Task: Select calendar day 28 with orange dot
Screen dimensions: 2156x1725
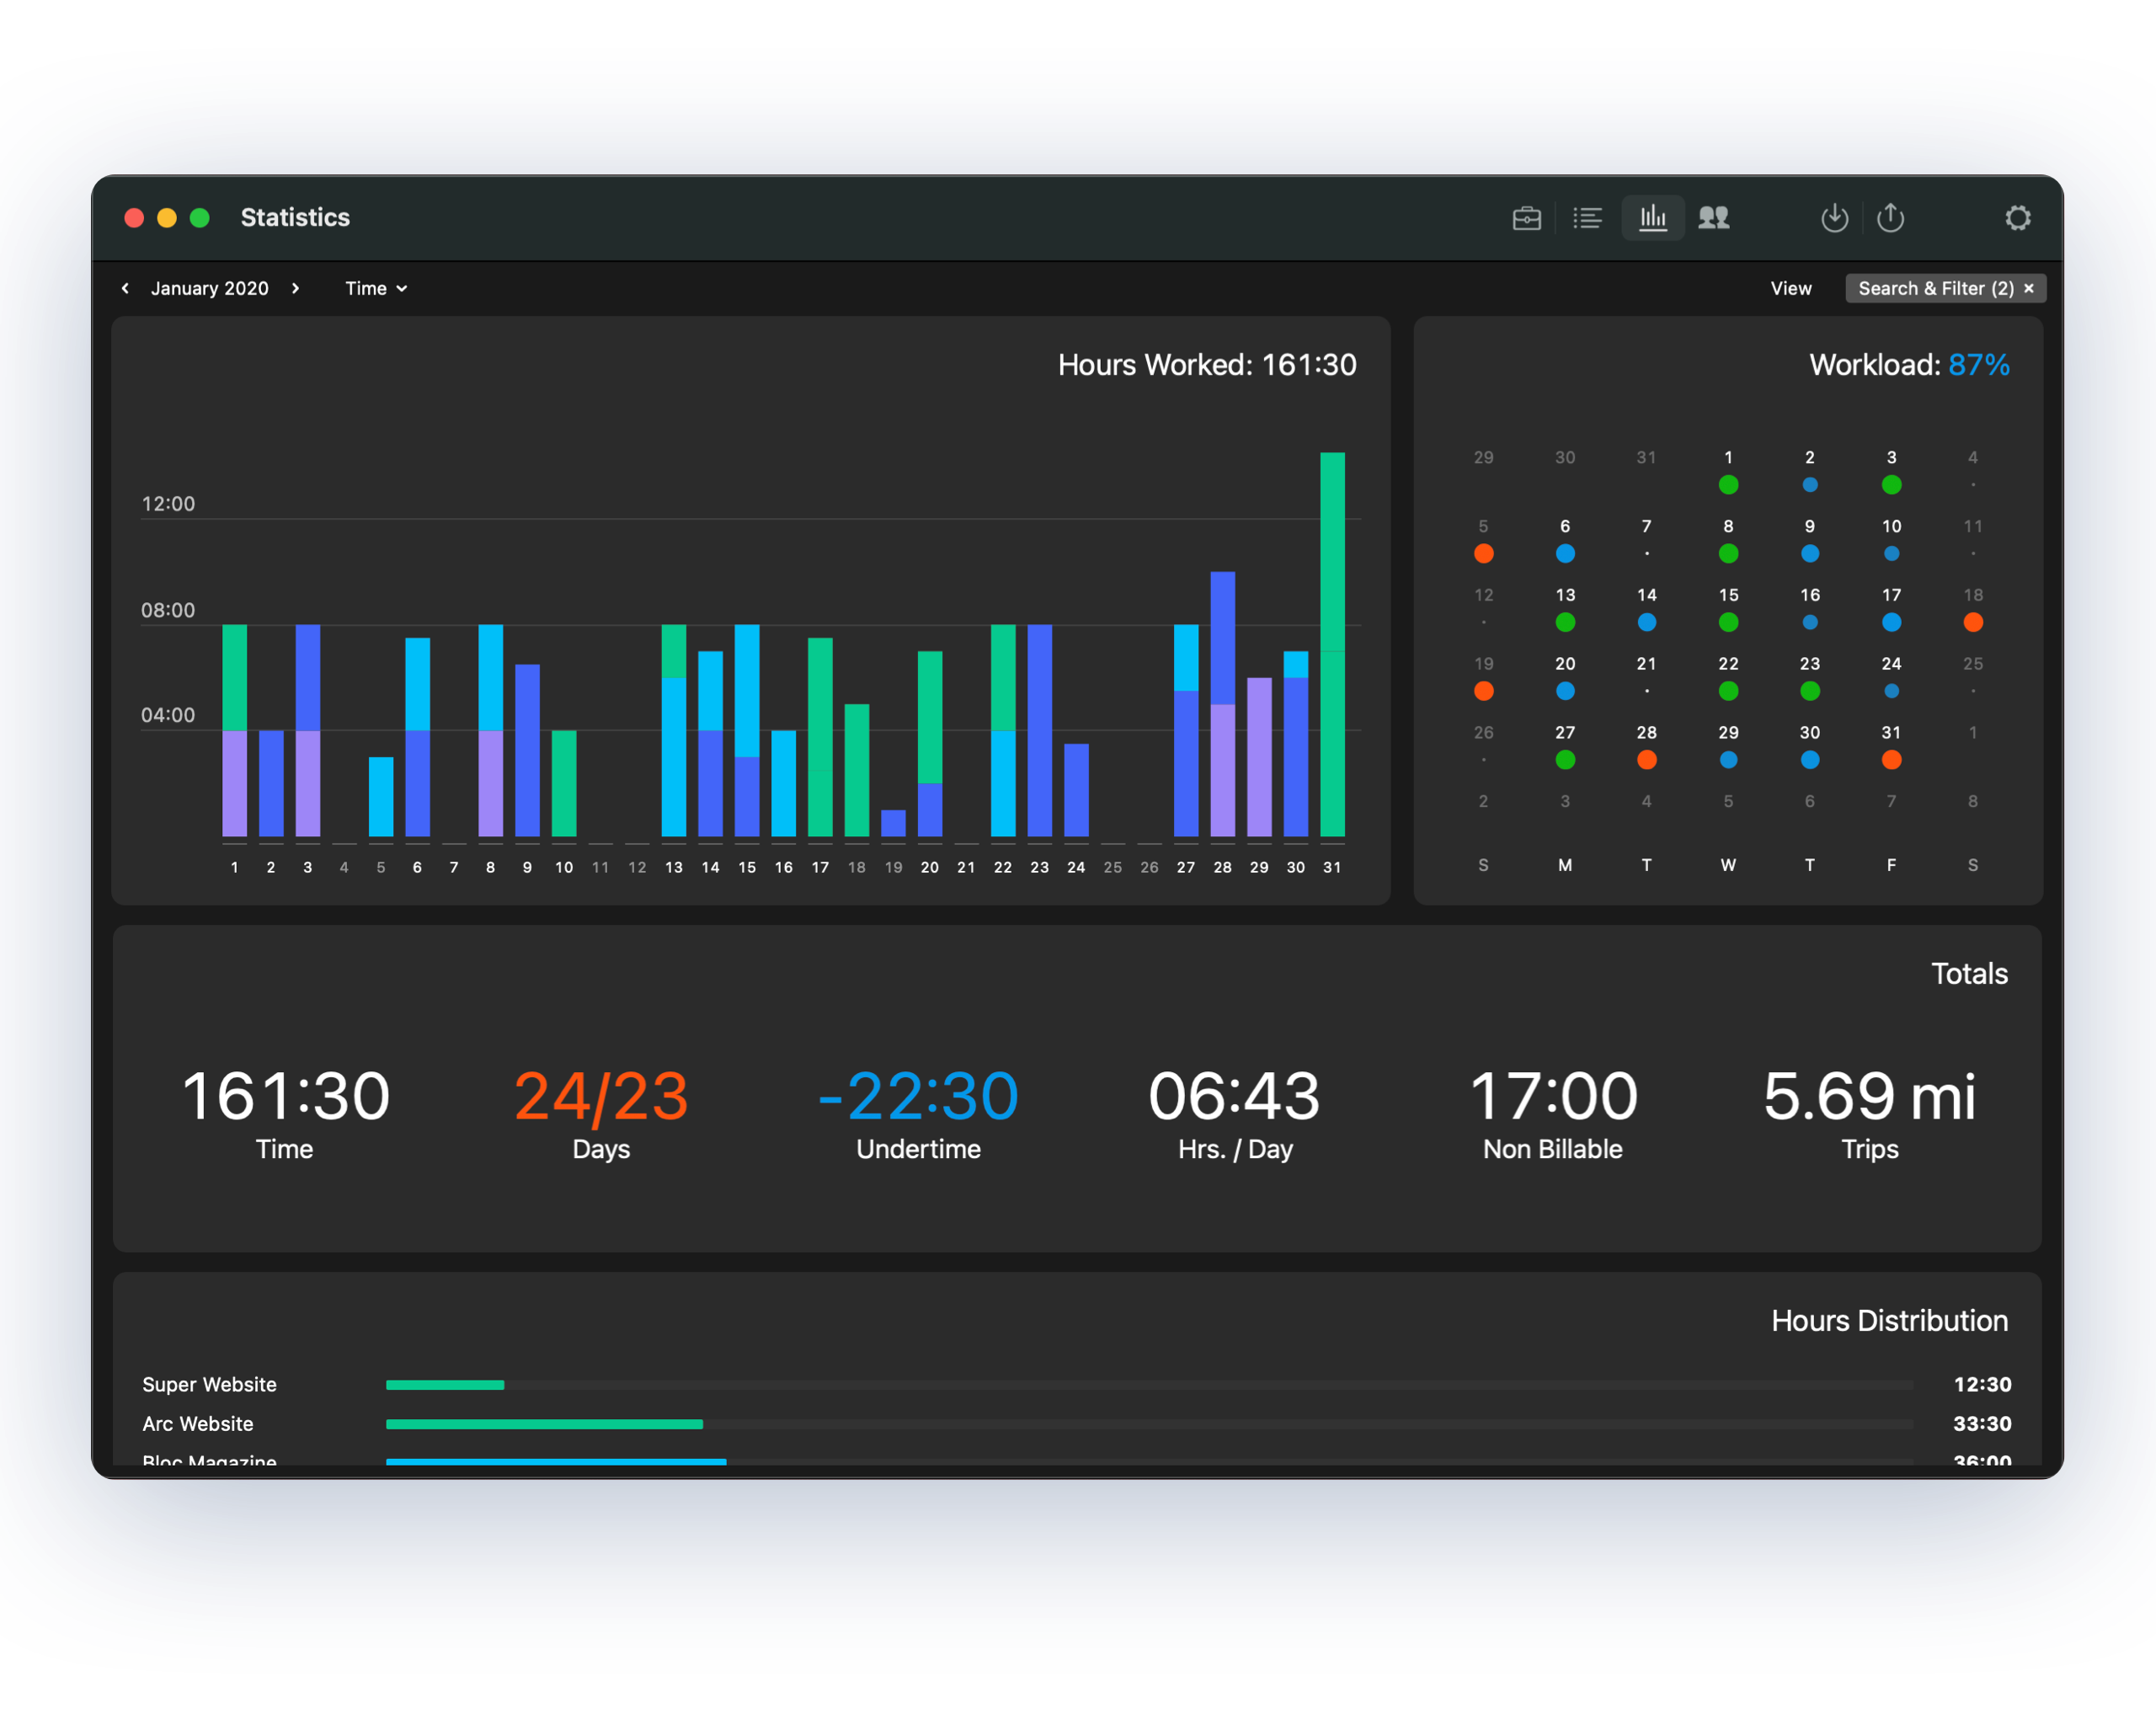Action: pos(1646,746)
